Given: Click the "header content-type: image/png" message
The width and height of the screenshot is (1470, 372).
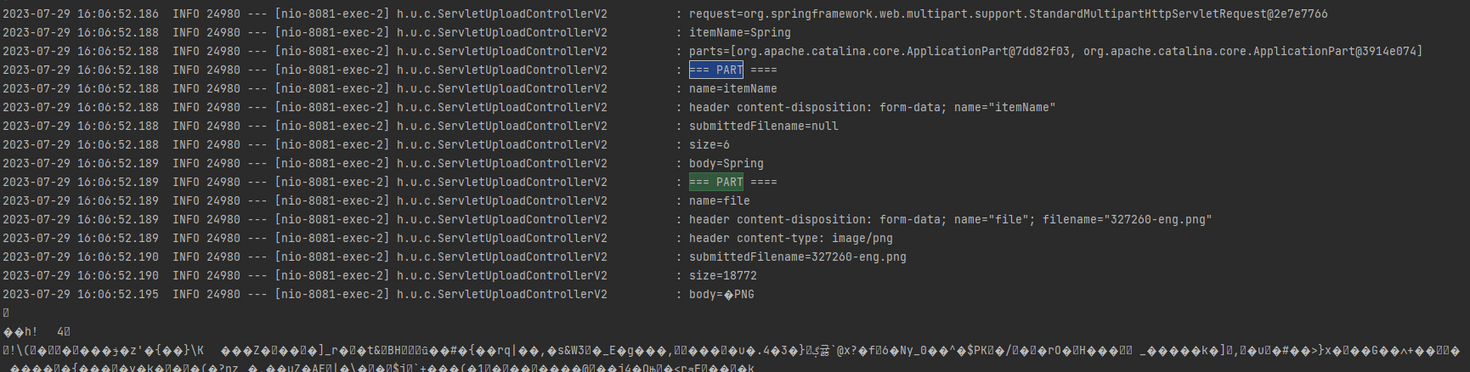Looking at the screenshot, I should coord(791,238).
